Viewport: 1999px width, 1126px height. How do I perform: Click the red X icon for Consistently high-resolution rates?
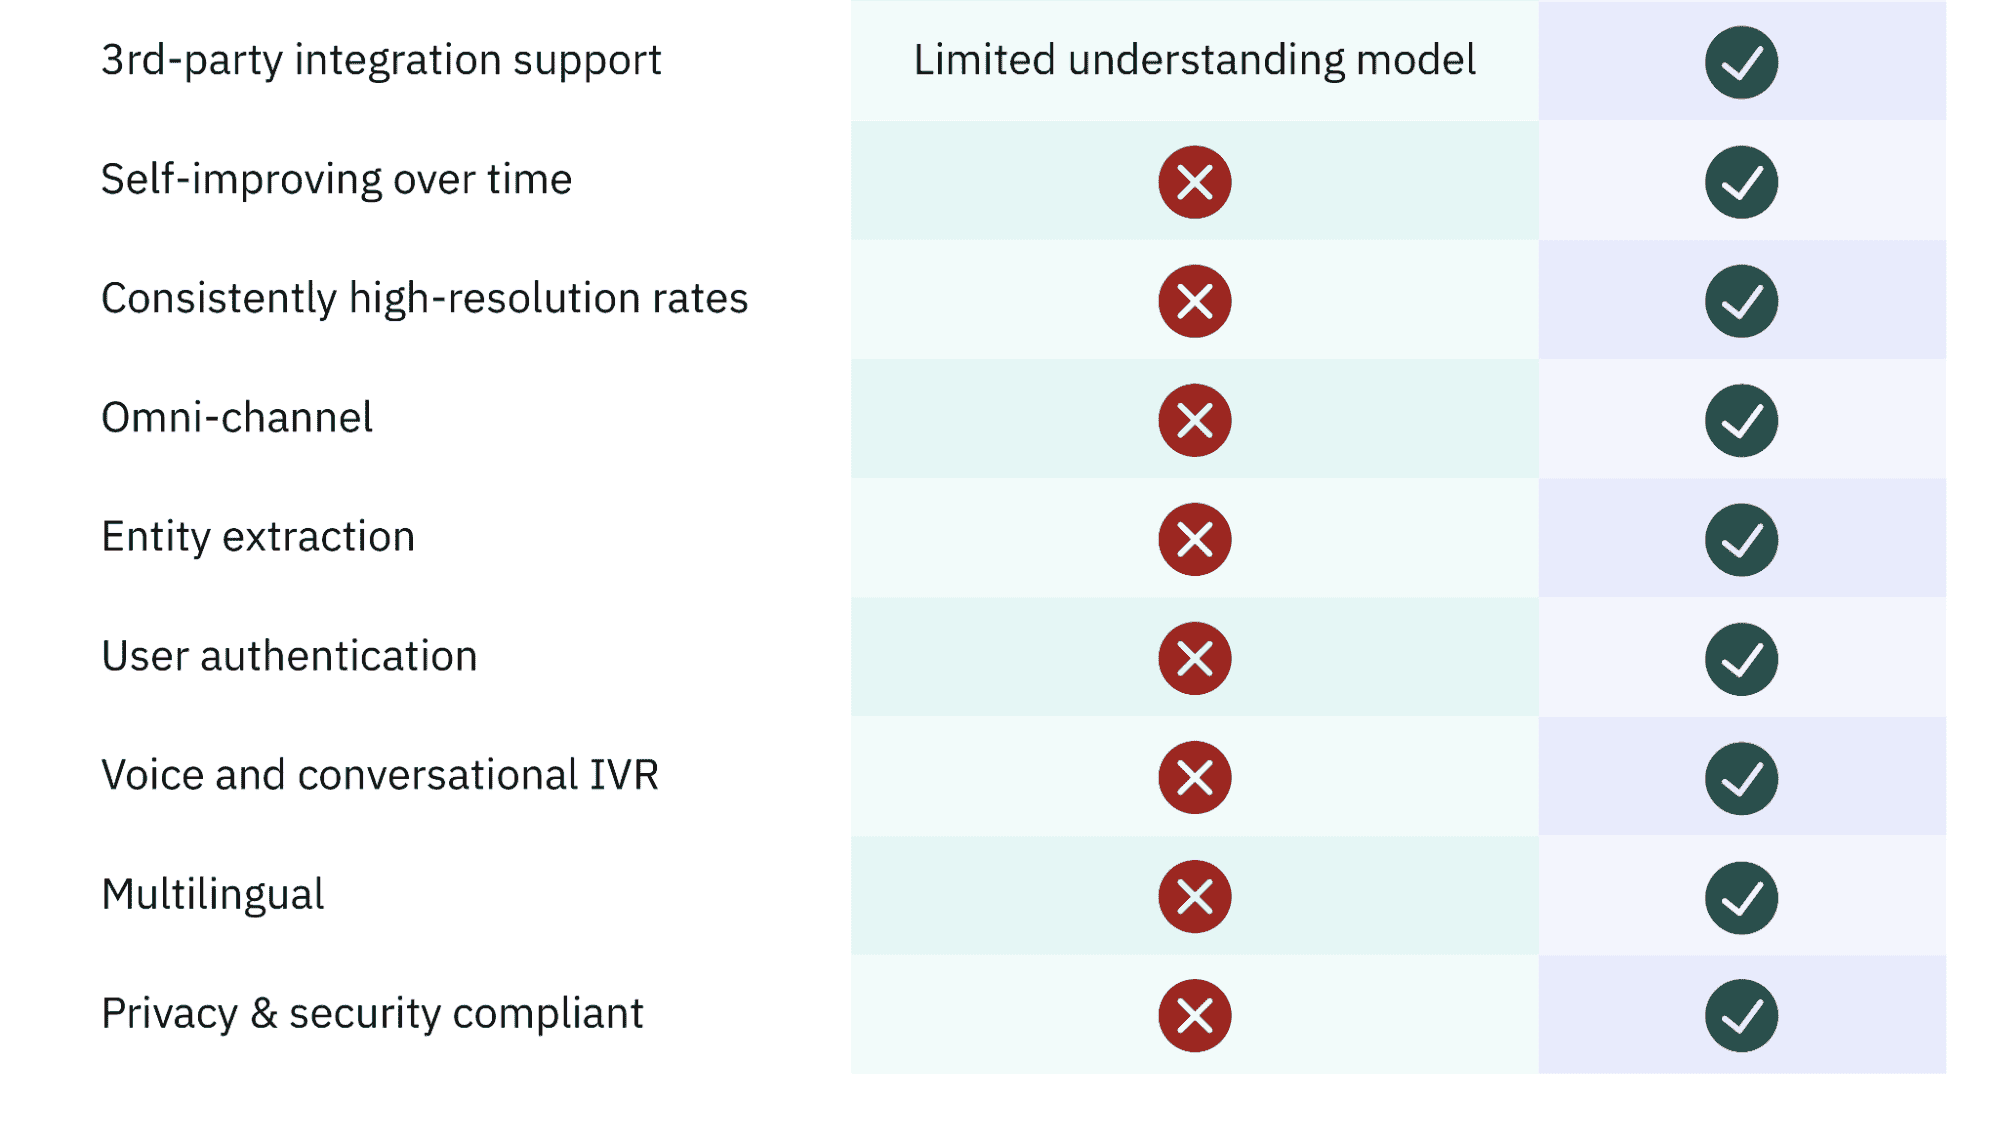tap(1194, 301)
